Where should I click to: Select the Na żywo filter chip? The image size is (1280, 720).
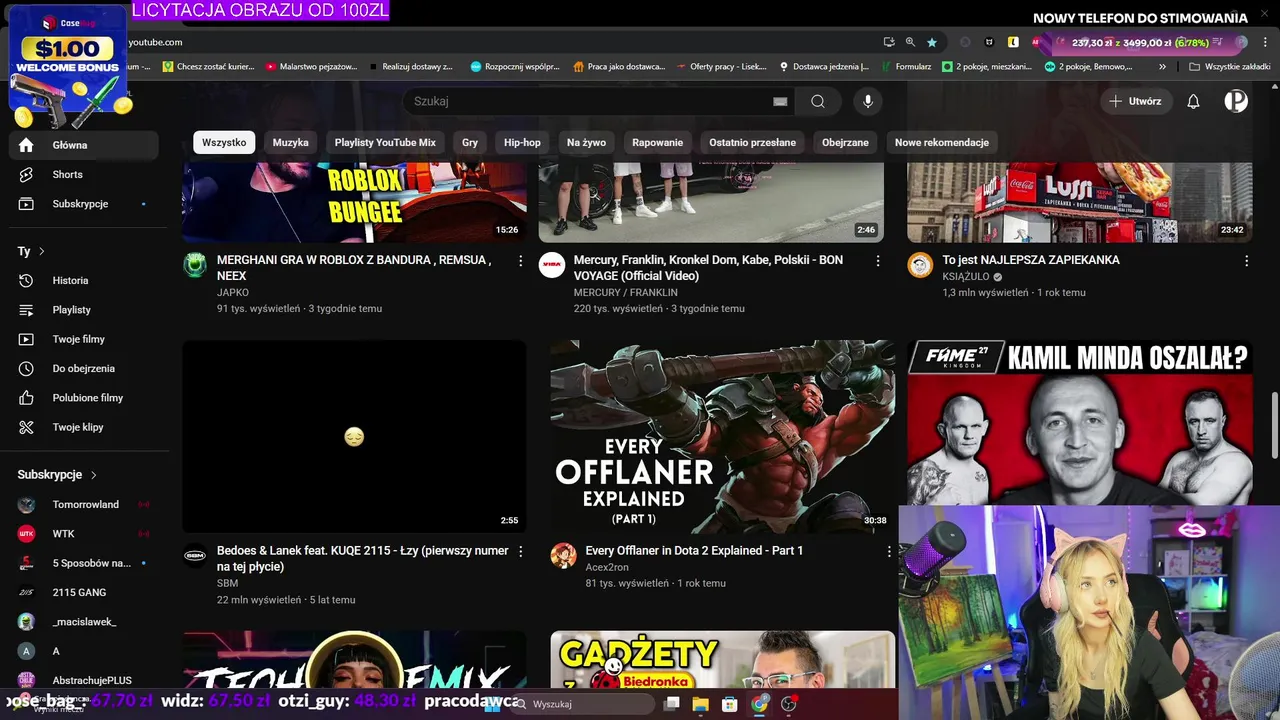[586, 142]
